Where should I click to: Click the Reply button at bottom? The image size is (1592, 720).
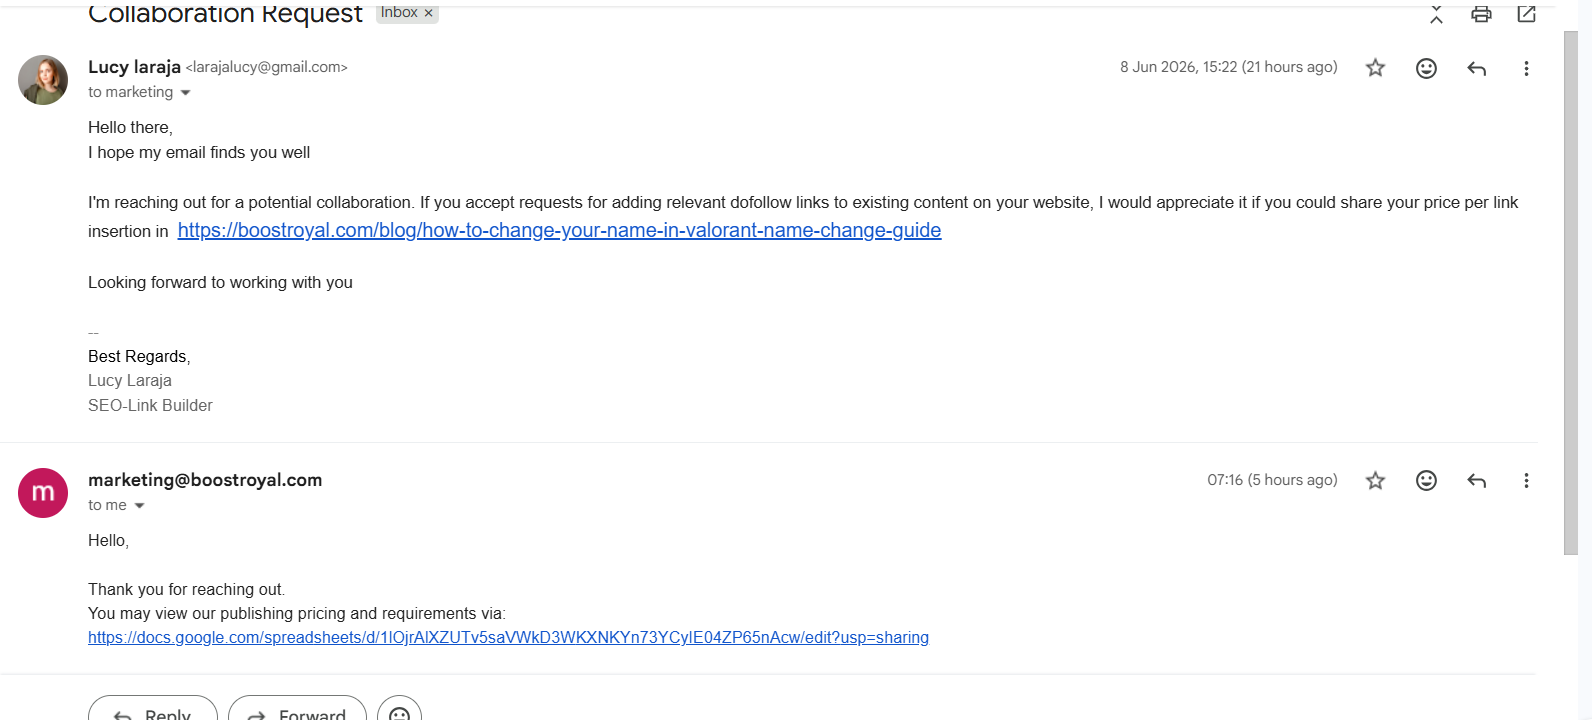coord(153,708)
